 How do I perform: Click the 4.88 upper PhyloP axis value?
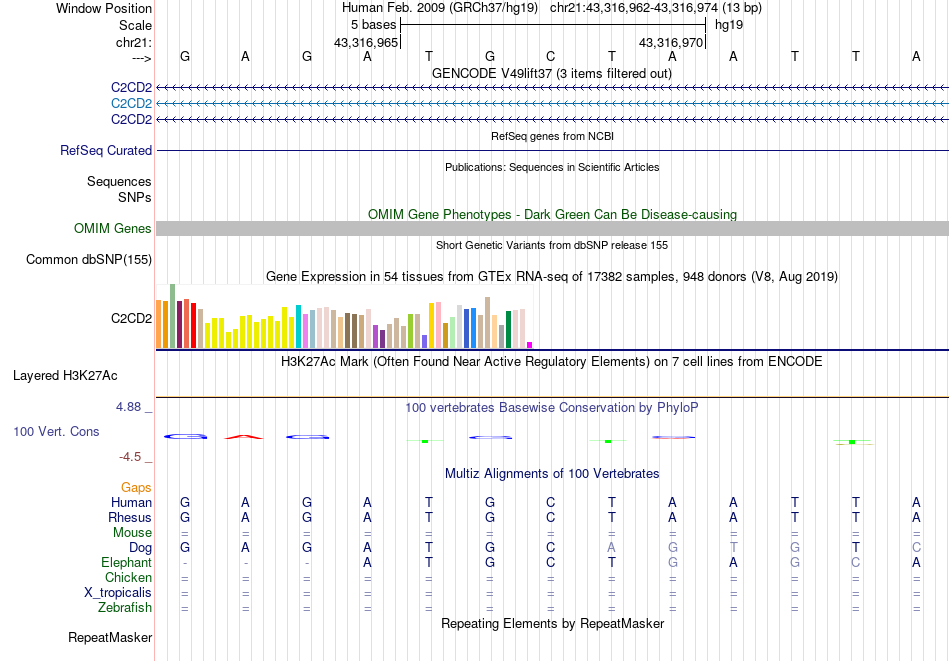128,407
